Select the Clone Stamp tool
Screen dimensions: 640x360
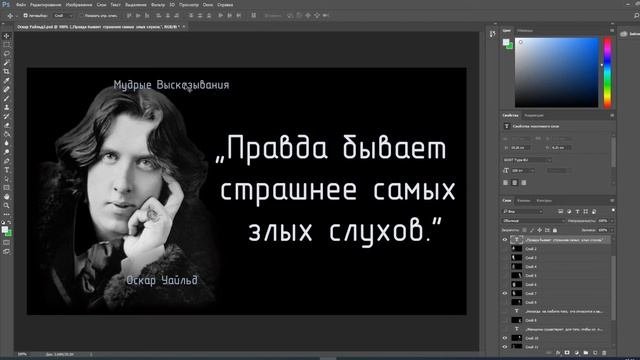[x=7, y=107]
